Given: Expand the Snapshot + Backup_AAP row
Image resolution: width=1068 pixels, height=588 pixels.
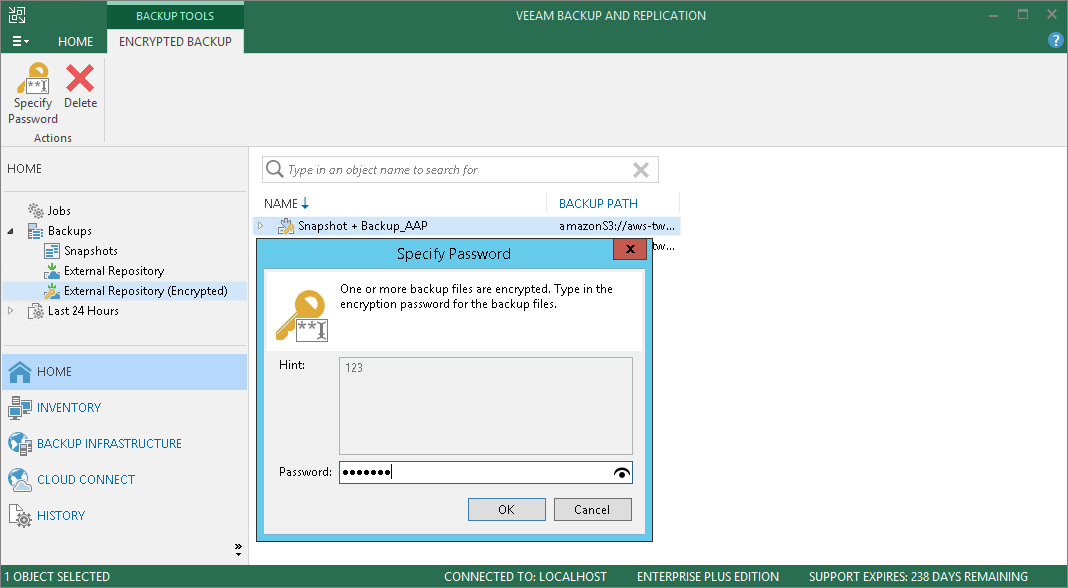Looking at the screenshot, I should (x=260, y=226).
